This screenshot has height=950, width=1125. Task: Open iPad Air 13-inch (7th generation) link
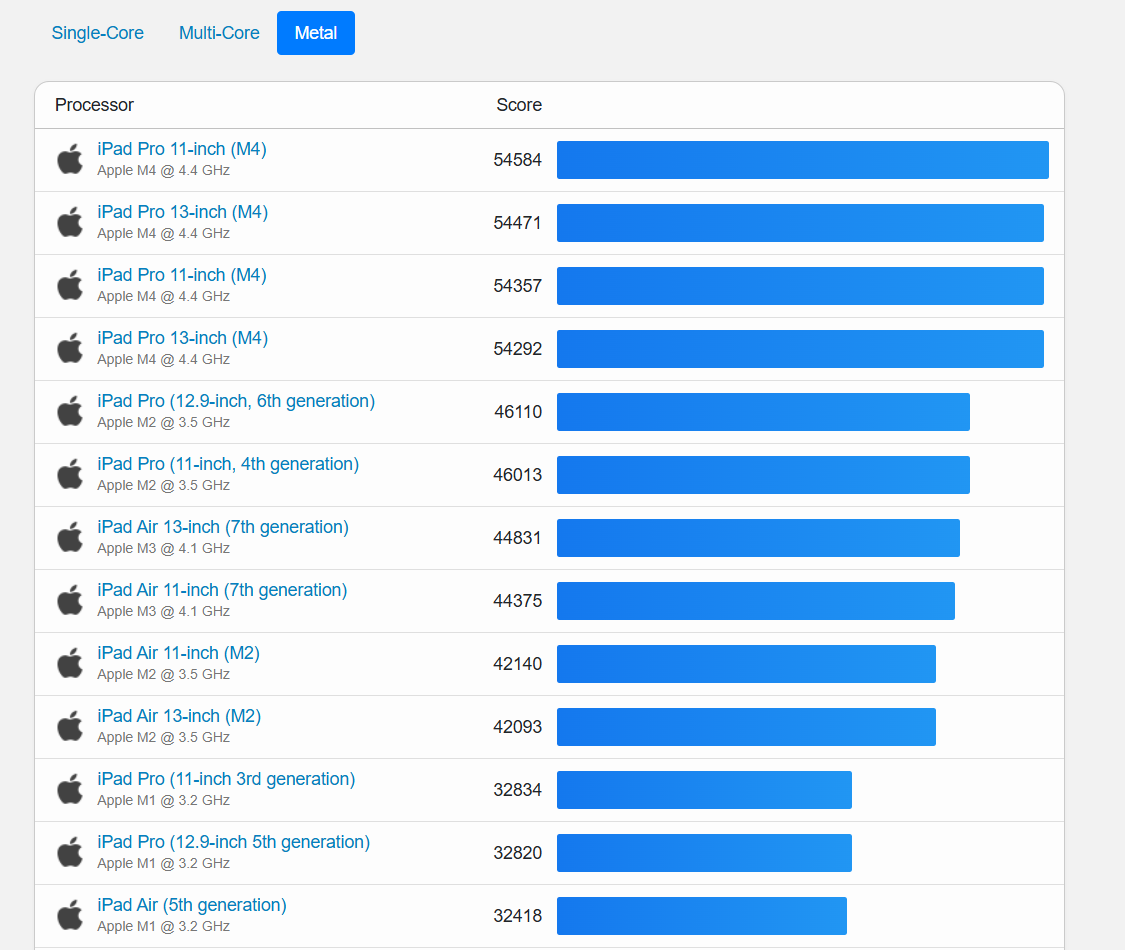coord(222,527)
